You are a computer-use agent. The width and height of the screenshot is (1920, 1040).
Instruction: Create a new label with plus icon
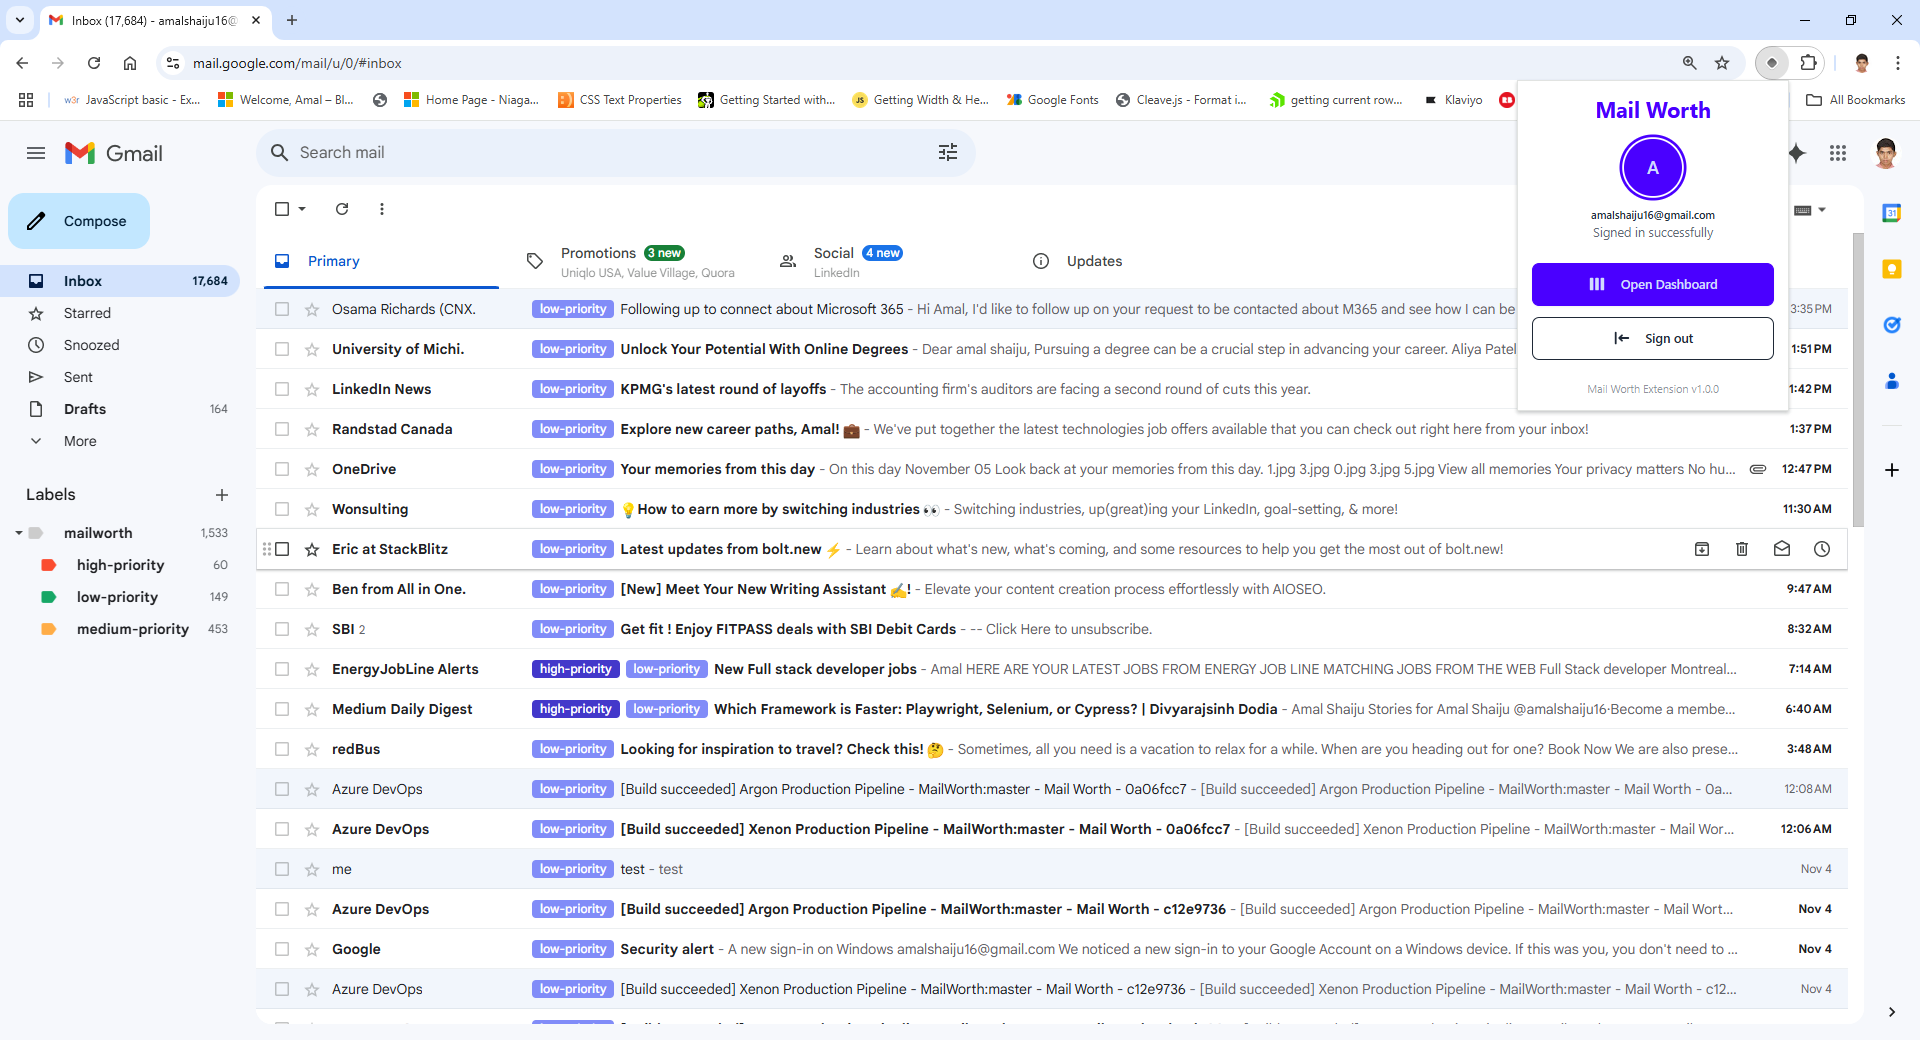pos(222,495)
